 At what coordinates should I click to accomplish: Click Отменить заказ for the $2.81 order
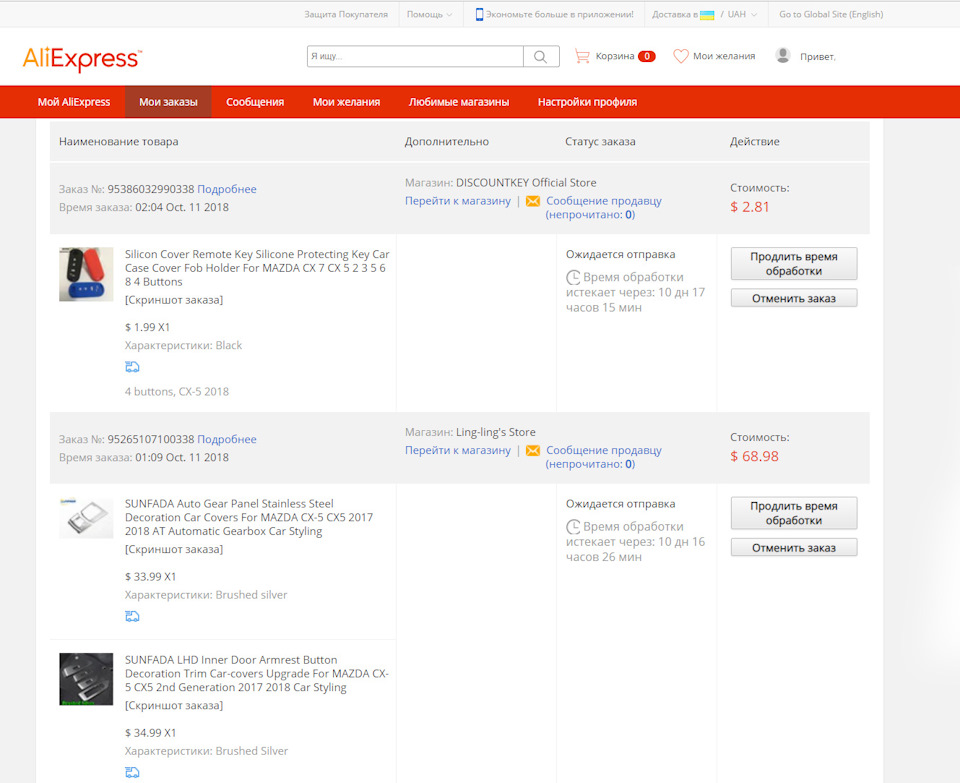coord(794,298)
